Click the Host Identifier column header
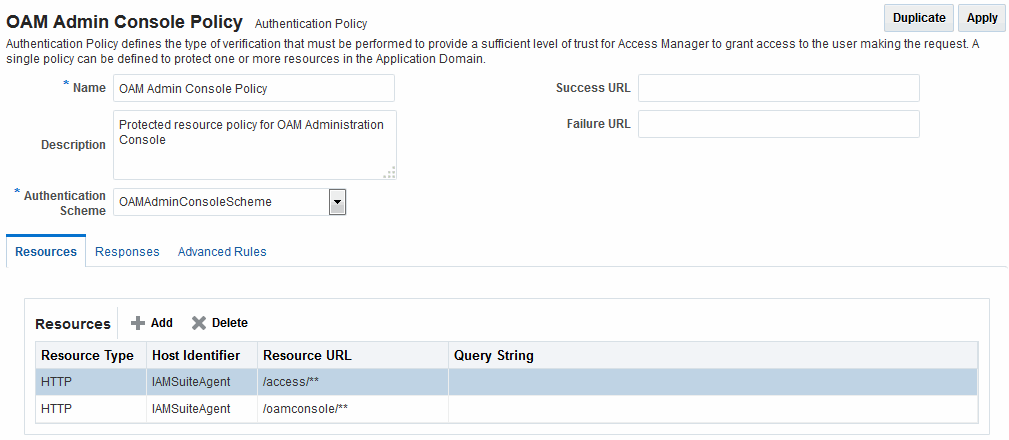Screen dimensions: 1009x440 click(x=202, y=355)
